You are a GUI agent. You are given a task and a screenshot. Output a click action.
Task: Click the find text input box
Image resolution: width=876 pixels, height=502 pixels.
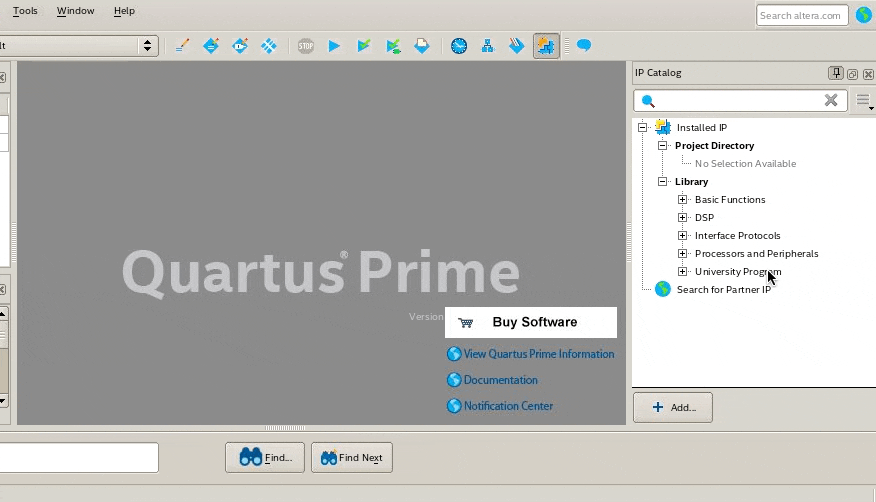(x=78, y=457)
